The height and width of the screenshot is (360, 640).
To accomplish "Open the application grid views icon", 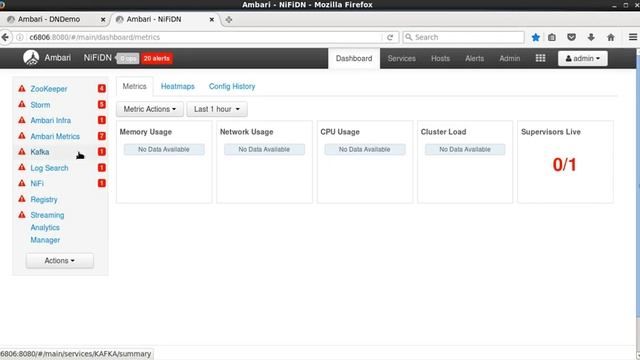I will [540, 58].
